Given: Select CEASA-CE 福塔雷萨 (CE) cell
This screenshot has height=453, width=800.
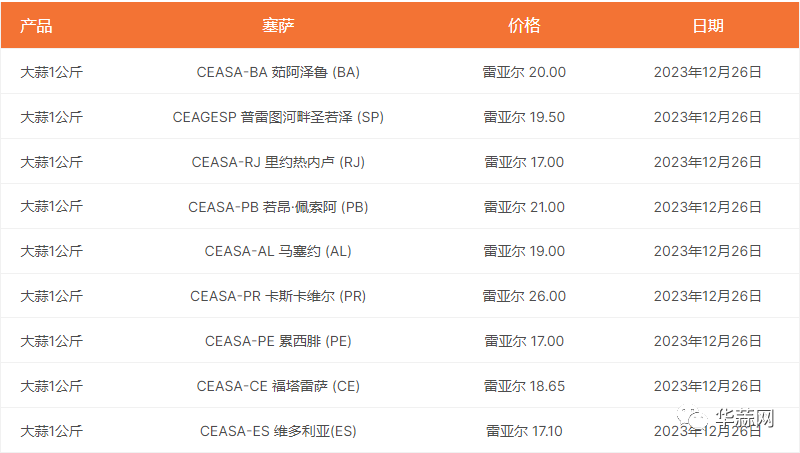Looking at the screenshot, I should tap(278, 386).
